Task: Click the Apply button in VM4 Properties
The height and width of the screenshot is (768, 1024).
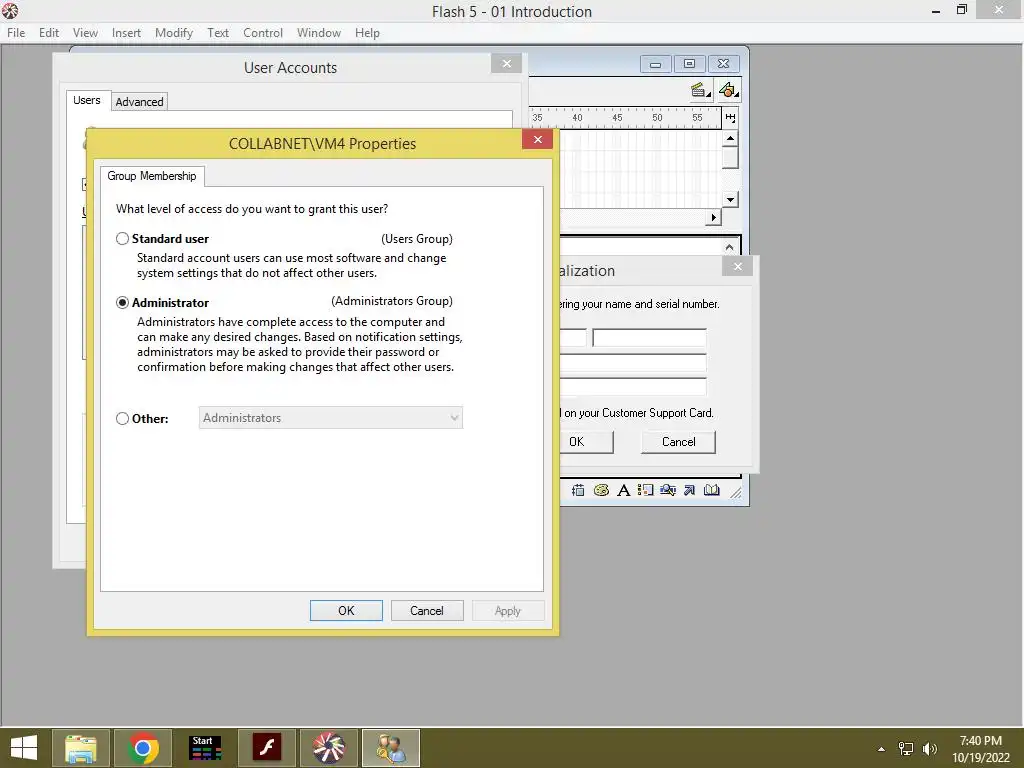Action: (x=507, y=611)
